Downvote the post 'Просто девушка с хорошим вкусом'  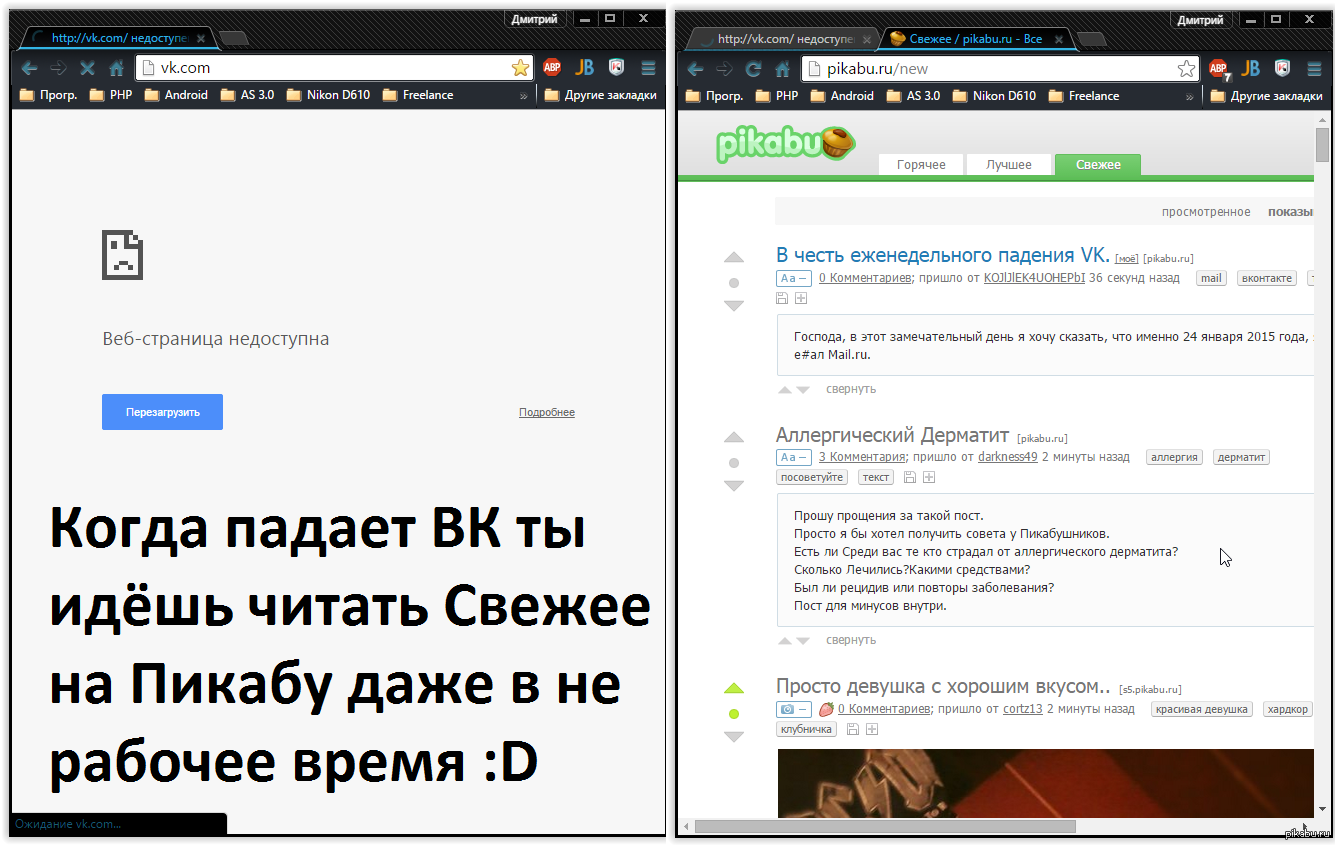734,736
